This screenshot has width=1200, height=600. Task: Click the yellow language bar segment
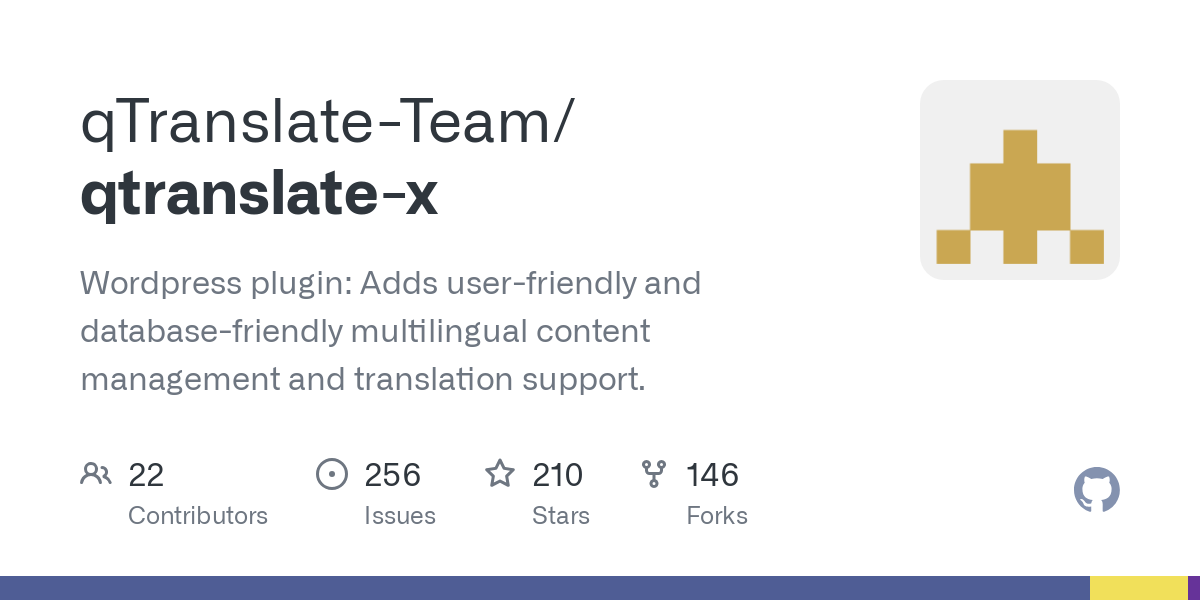(x=1139, y=588)
